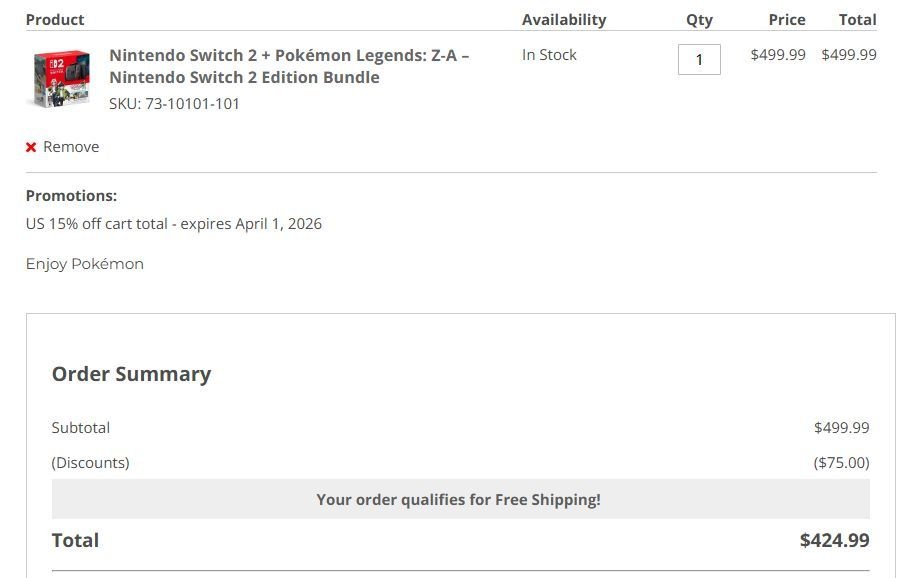This screenshot has width=913, height=578.
Task: Click the Order Summary heading
Action: pos(131,374)
